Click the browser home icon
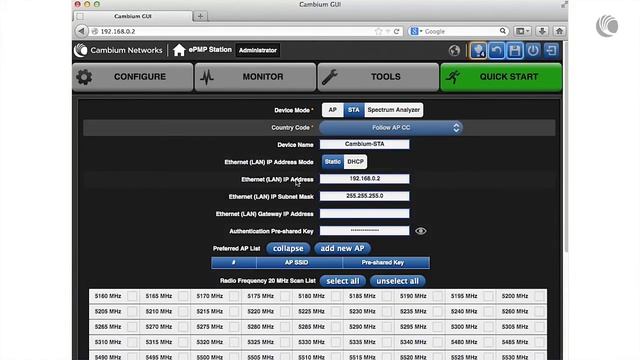The width and height of the screenshot is (640, 360). pyautogui.click(x=559, y=31)
